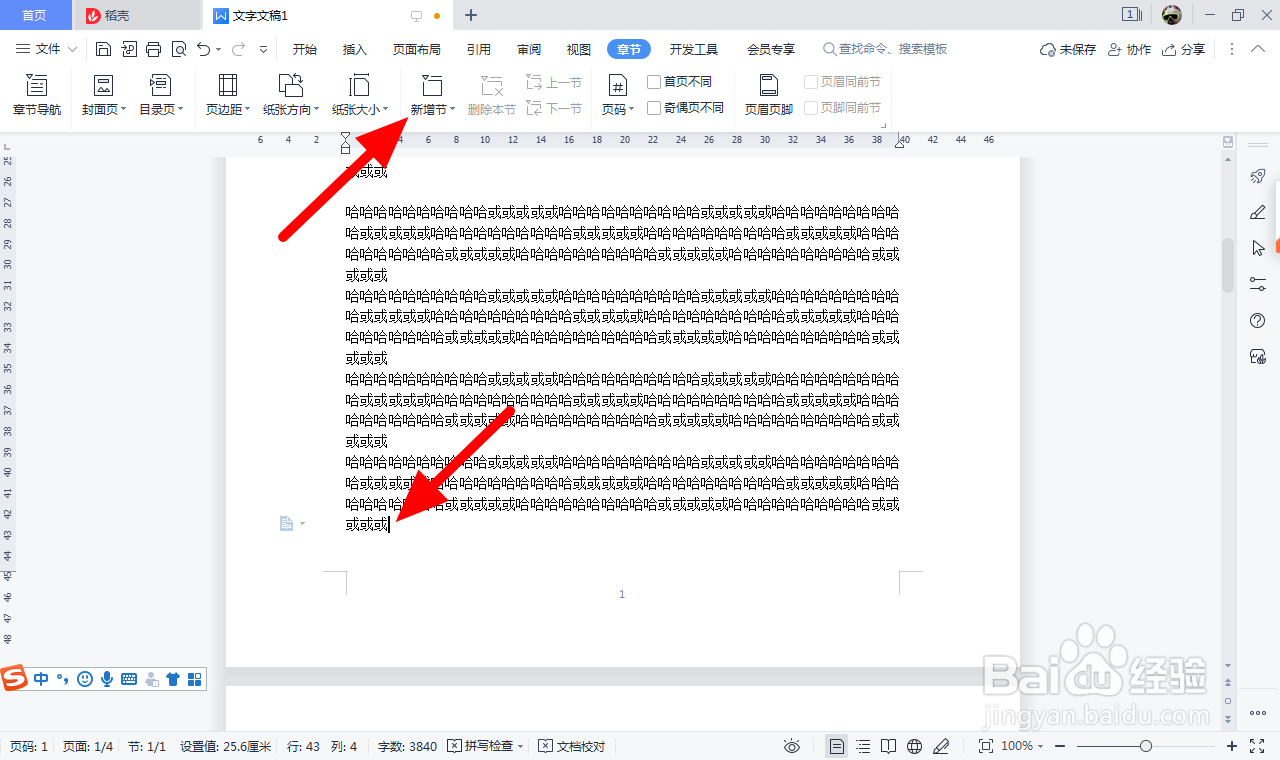Collapse the ribbon with the chevron
1280x760 pixels.
pos(1258,49)
